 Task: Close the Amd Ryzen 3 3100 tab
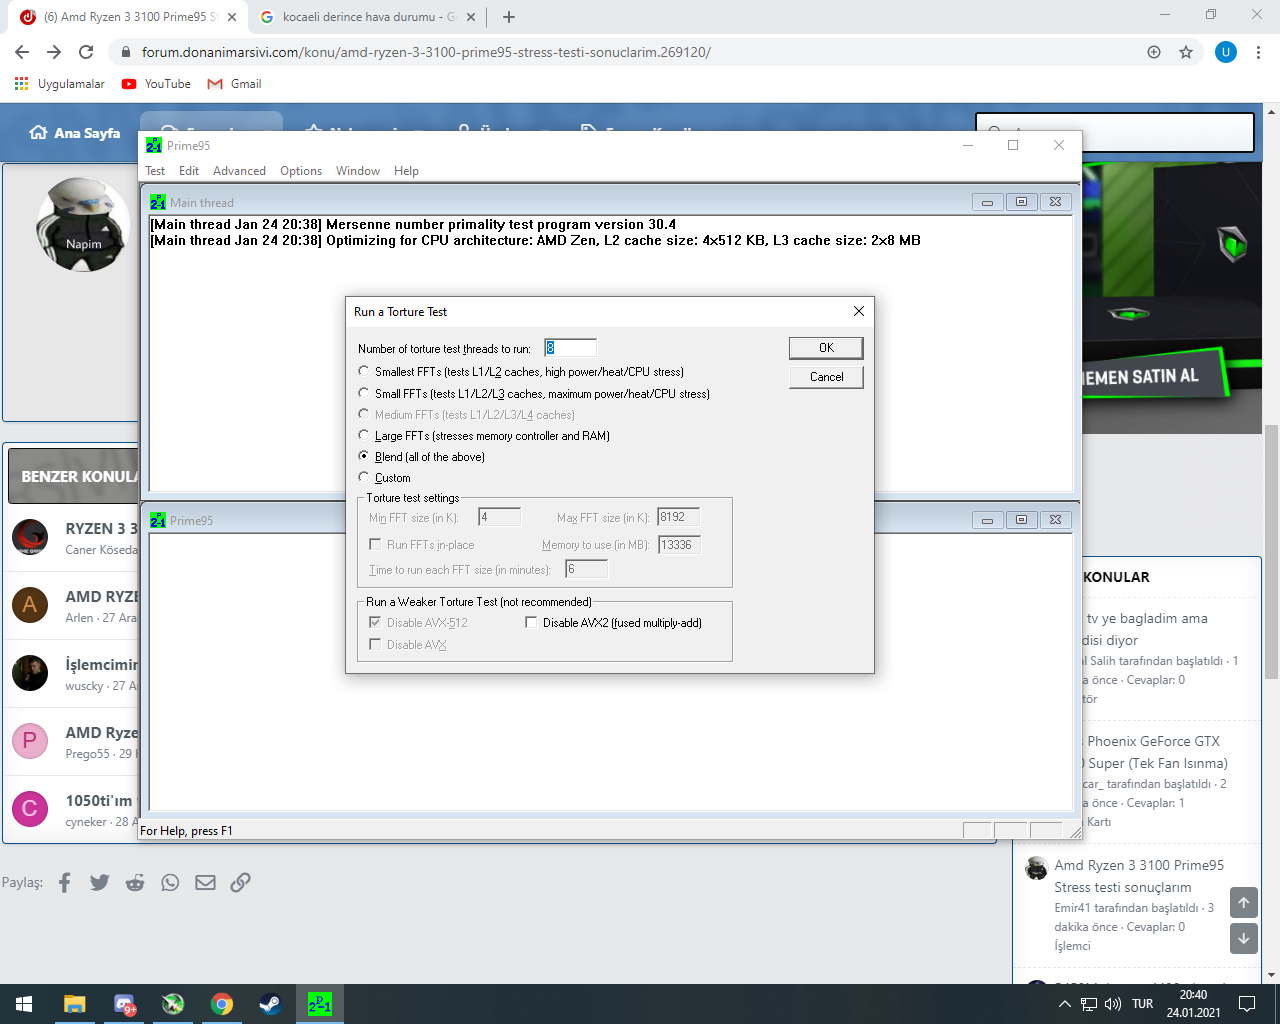tap(232, 17)
